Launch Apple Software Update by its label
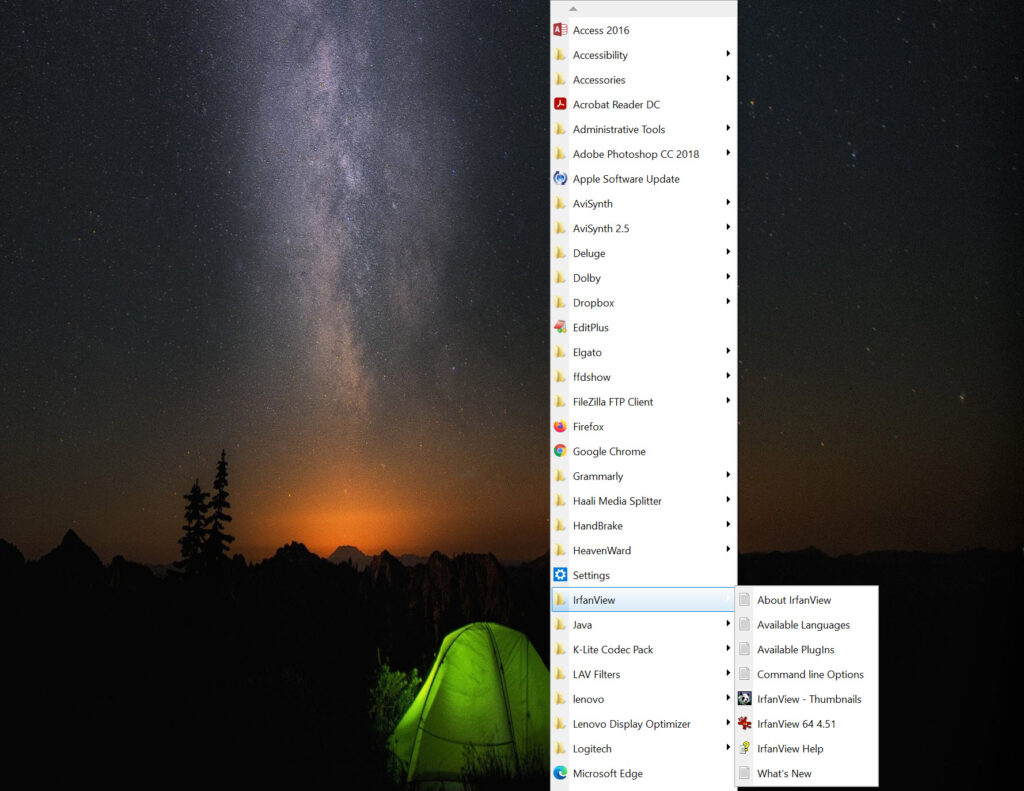The height and width of the screenshot is (791, 1024). click(x=626, y=179)
